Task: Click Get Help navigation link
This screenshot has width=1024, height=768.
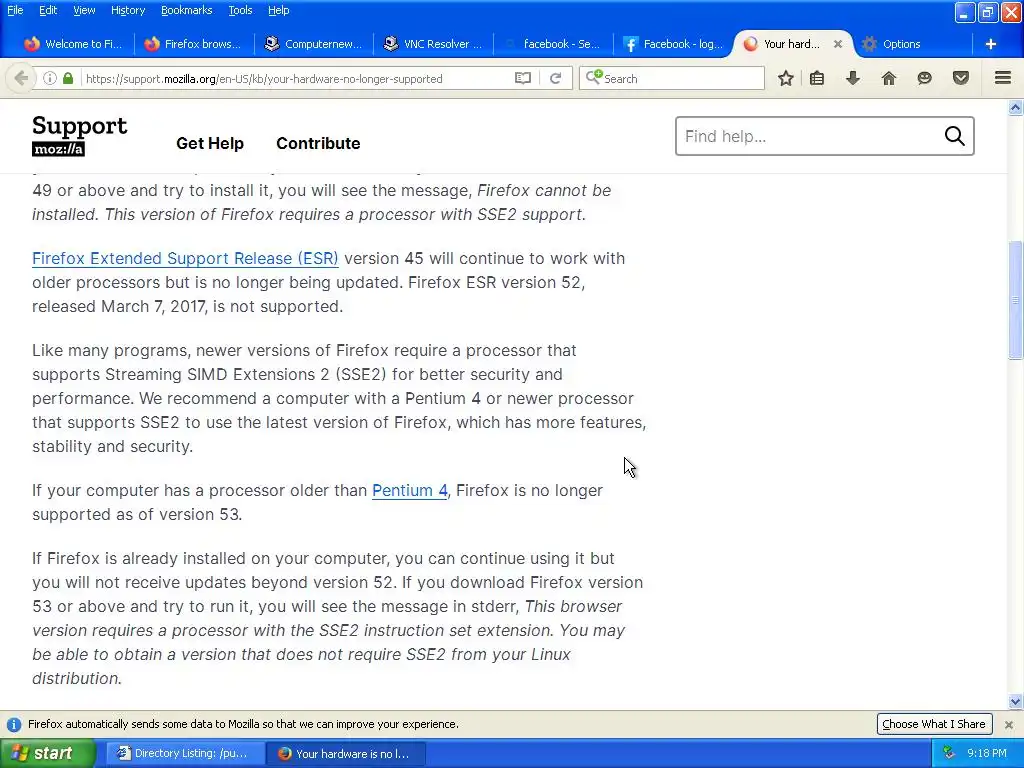Action: coord(210,143)
